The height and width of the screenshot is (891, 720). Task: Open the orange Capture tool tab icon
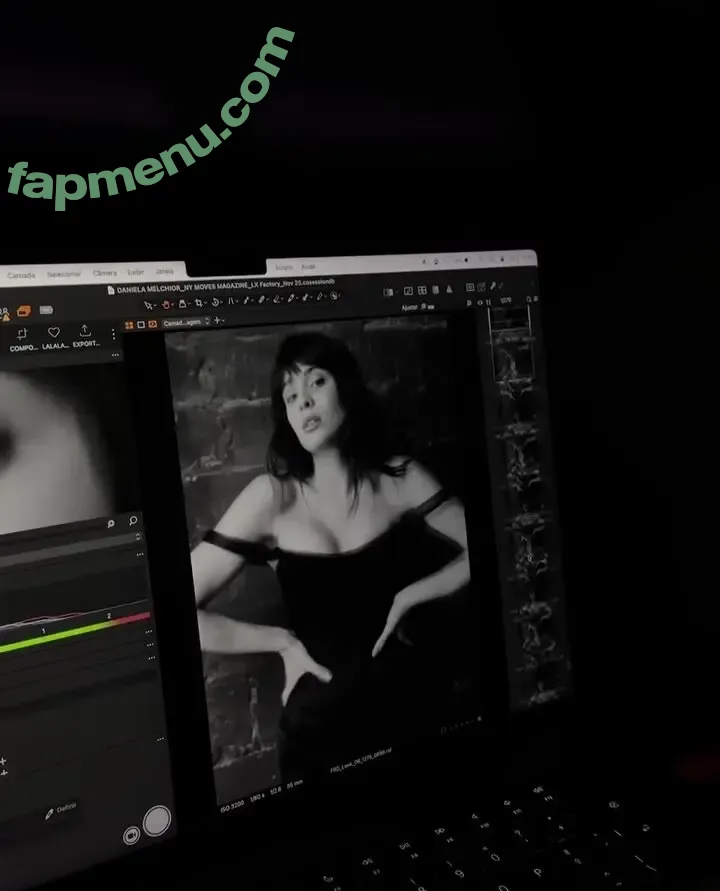click(24, 311)
